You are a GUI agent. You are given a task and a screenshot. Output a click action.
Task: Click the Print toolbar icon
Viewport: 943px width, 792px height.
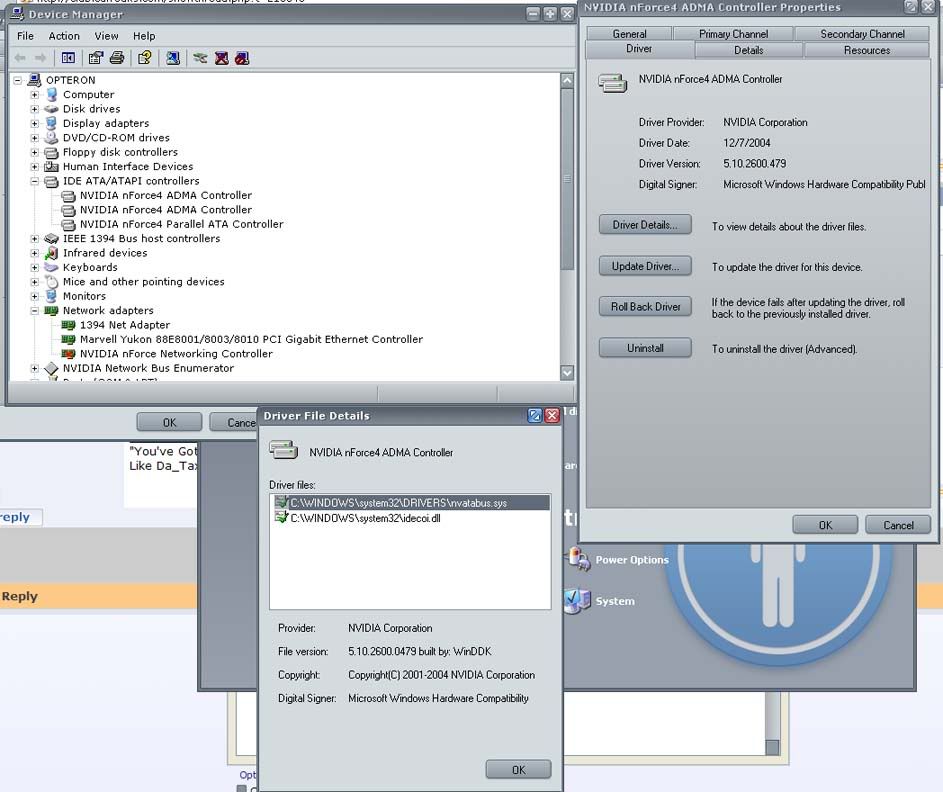coord(117,58)
